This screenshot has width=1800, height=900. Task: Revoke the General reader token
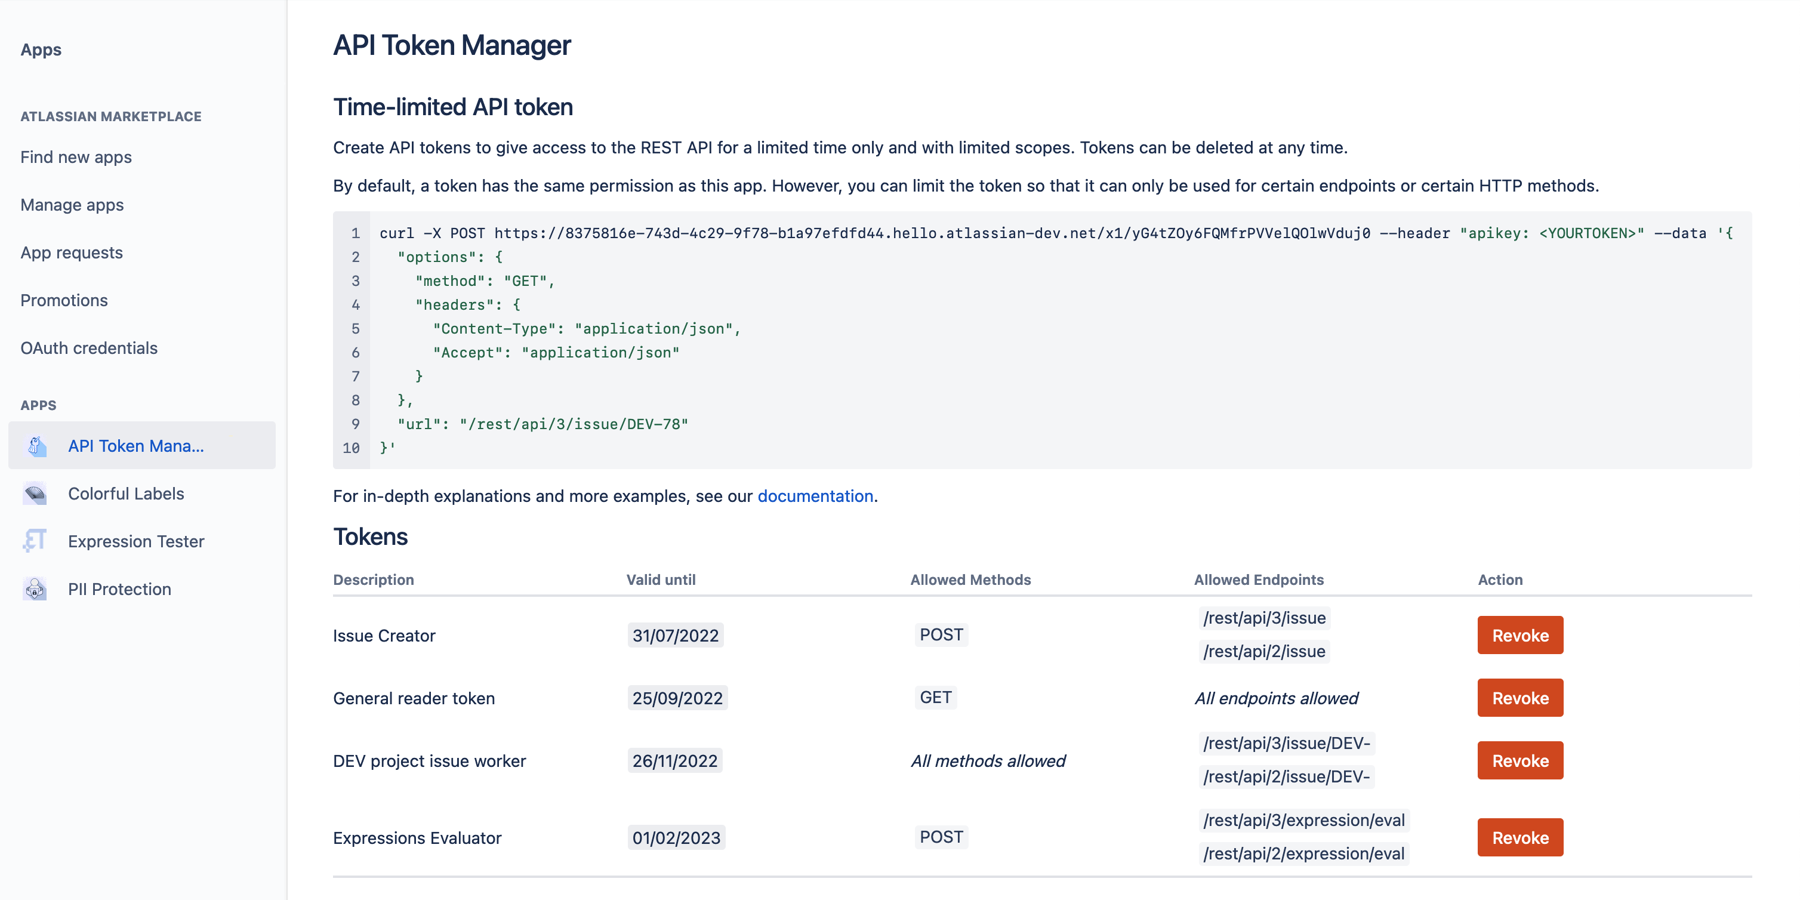pos(1519,698)
